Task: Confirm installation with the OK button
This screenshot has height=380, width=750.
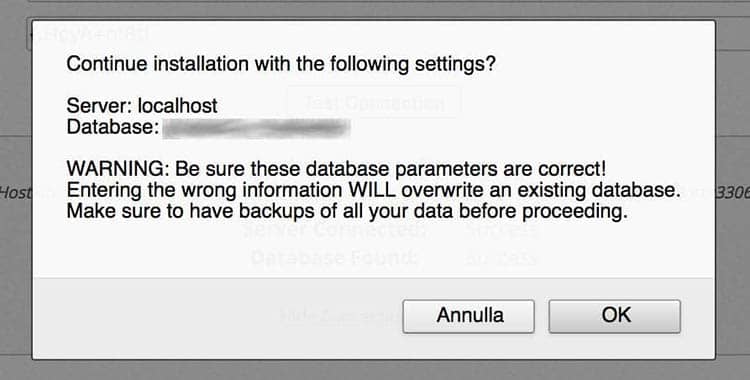Action: (x=614, y=316)
